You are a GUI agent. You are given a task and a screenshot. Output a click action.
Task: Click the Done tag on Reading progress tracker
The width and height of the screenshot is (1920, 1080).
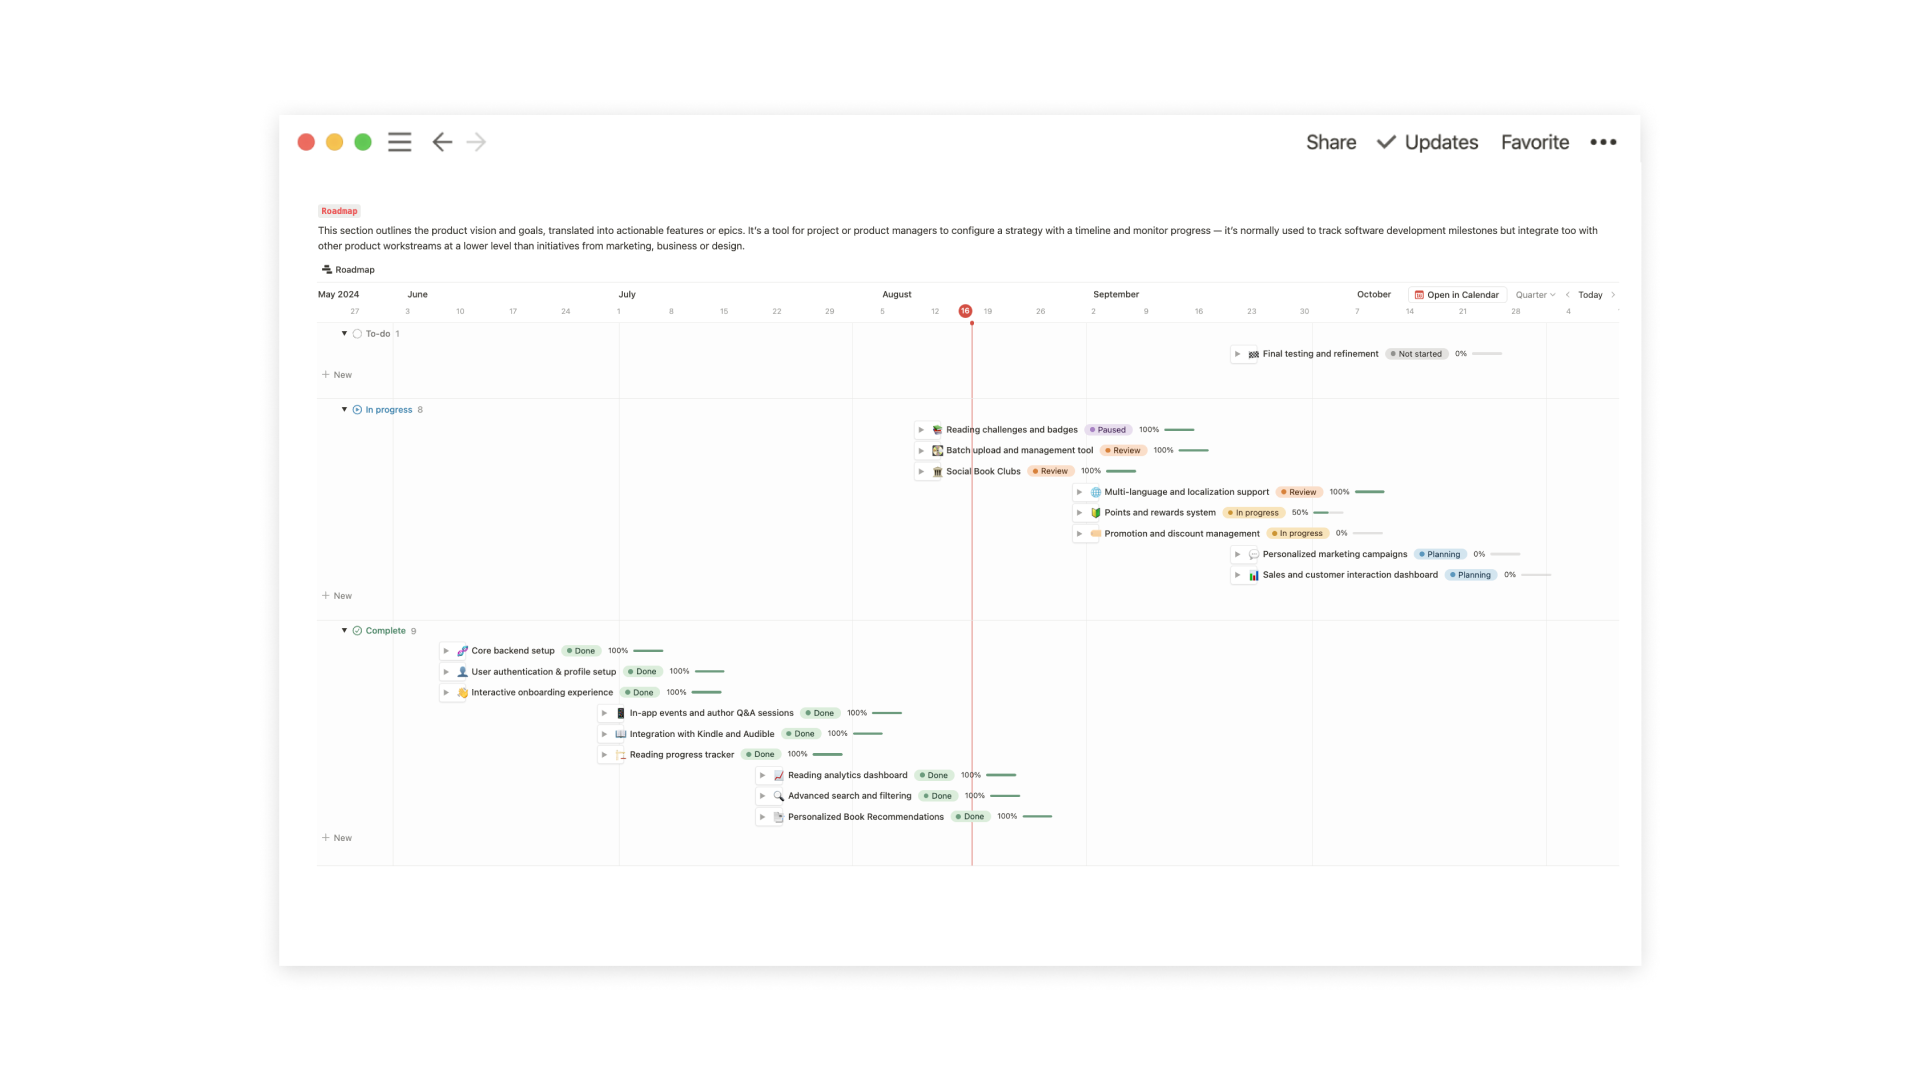[761, 755]
